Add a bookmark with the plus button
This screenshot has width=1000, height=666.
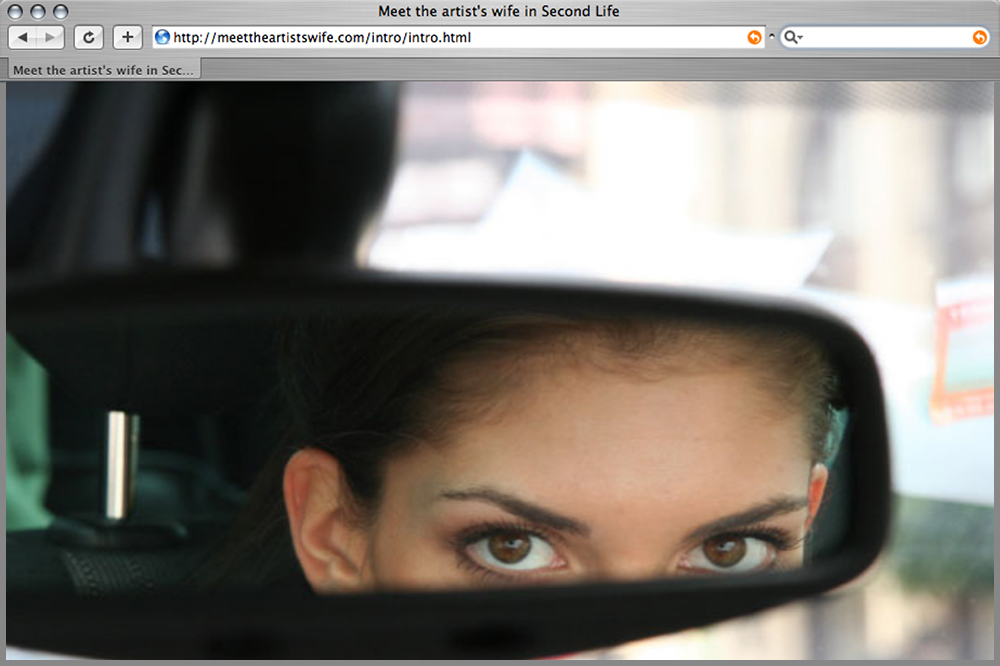[128, 38]
